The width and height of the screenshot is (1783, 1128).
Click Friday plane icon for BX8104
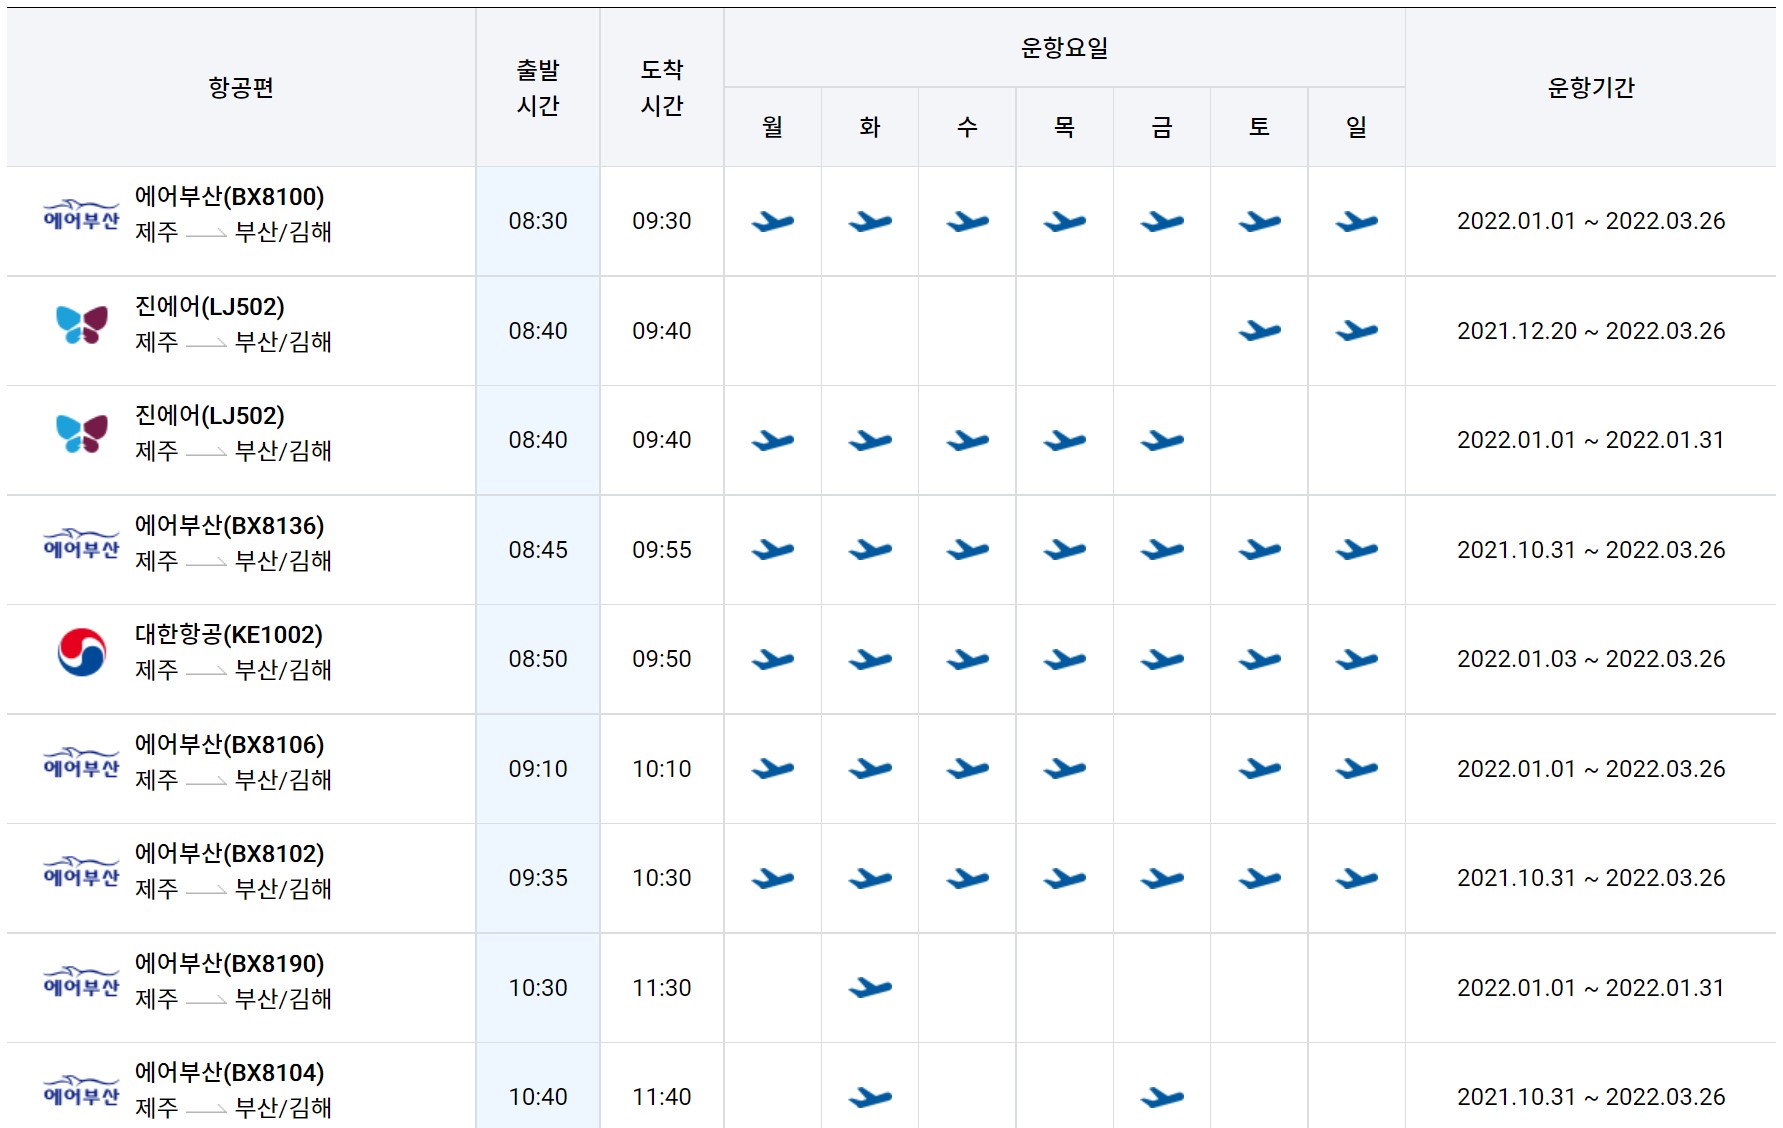[1162, 1097]
